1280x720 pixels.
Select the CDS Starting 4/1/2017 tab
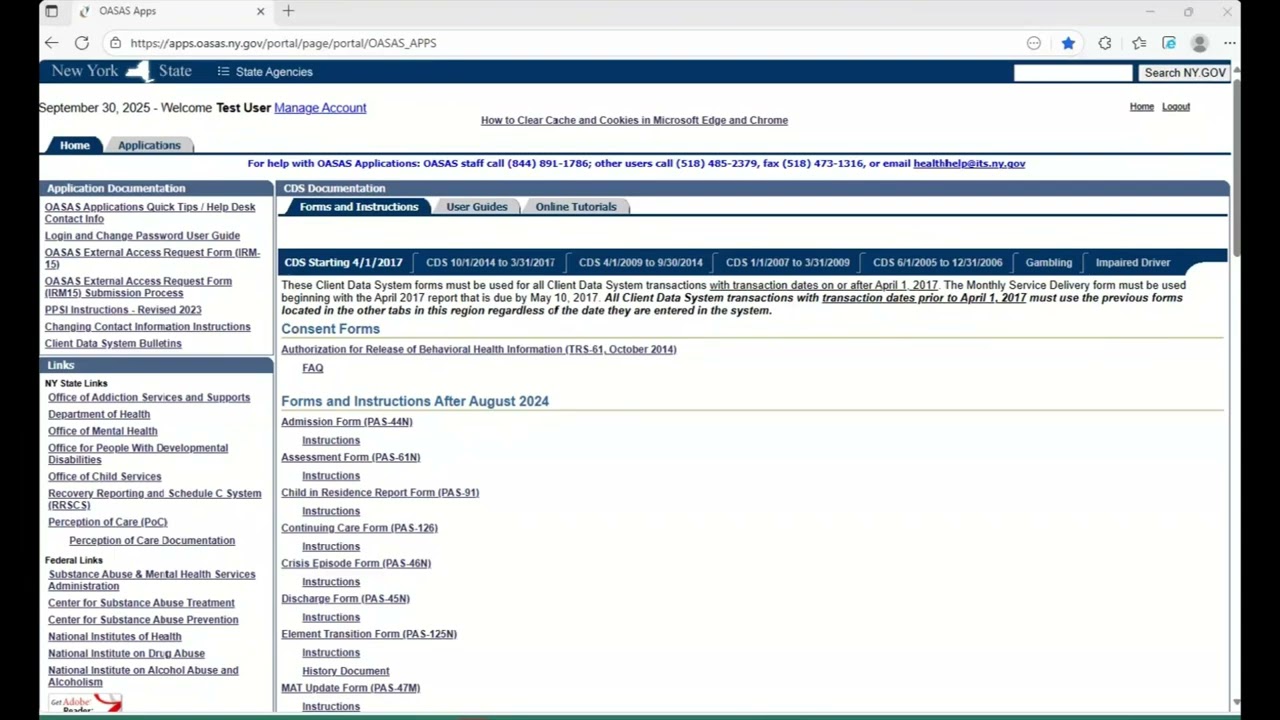[343, 262]
